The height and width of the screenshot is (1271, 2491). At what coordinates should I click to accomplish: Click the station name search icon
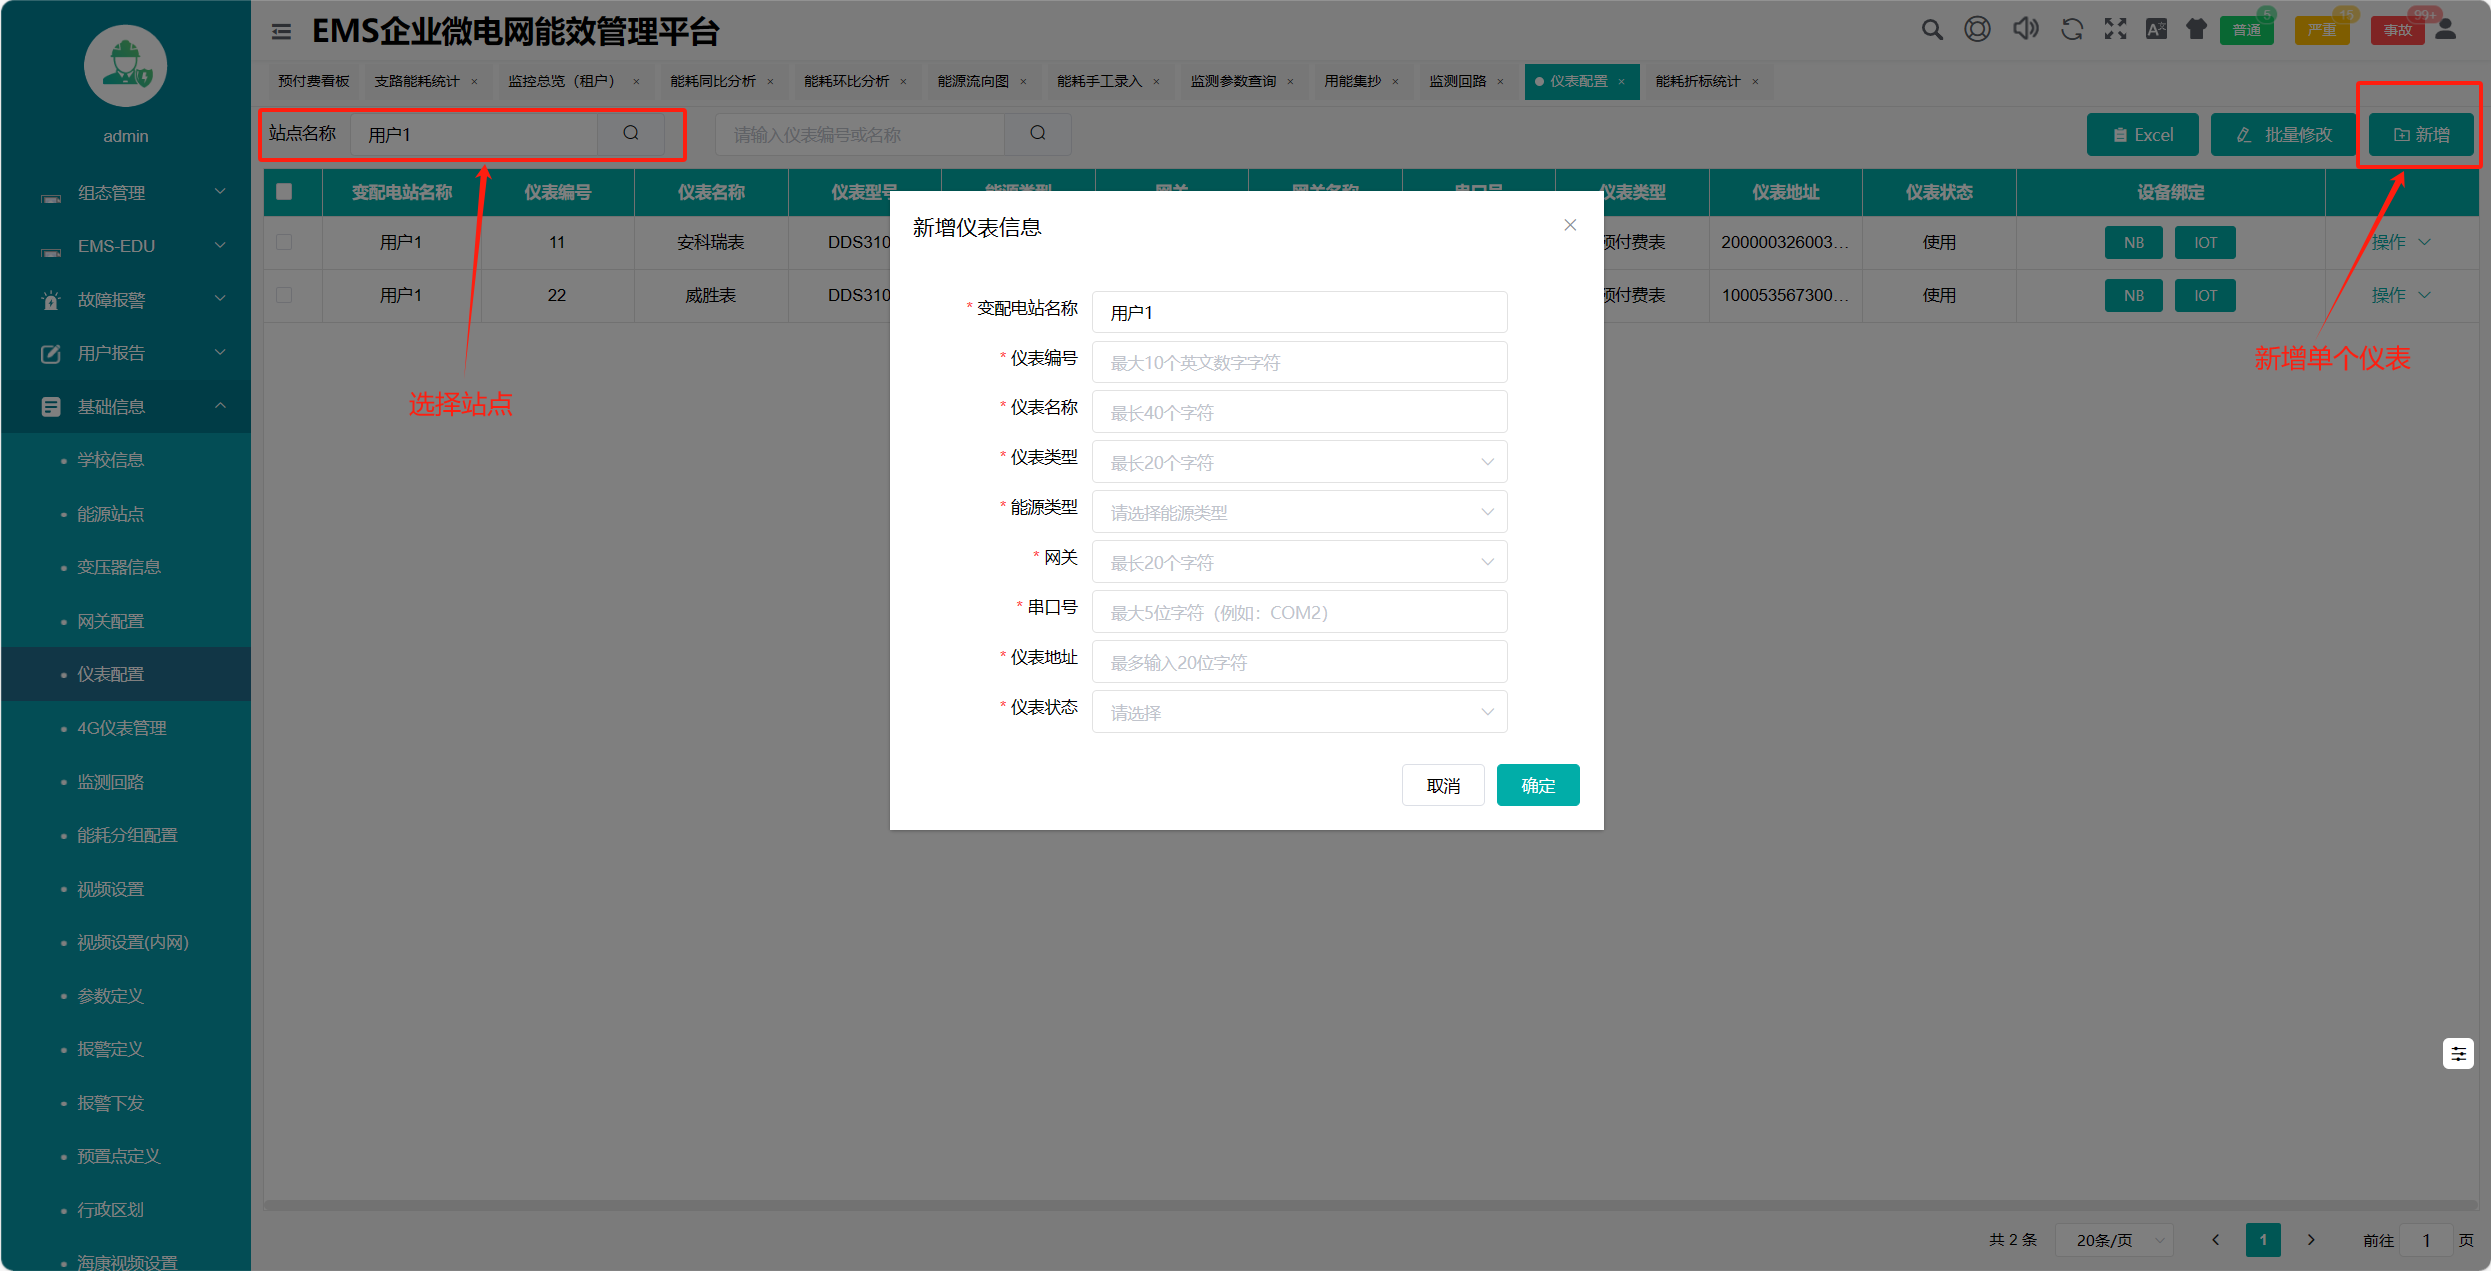631,133
